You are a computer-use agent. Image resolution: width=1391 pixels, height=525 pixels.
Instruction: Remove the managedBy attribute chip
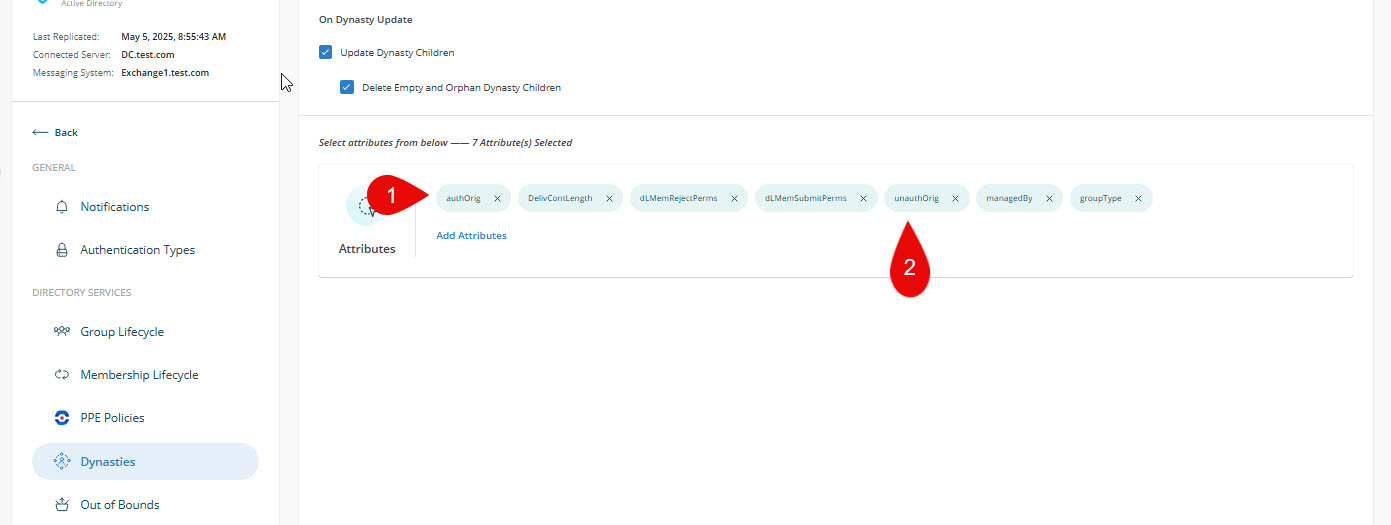coord(1049,198)
